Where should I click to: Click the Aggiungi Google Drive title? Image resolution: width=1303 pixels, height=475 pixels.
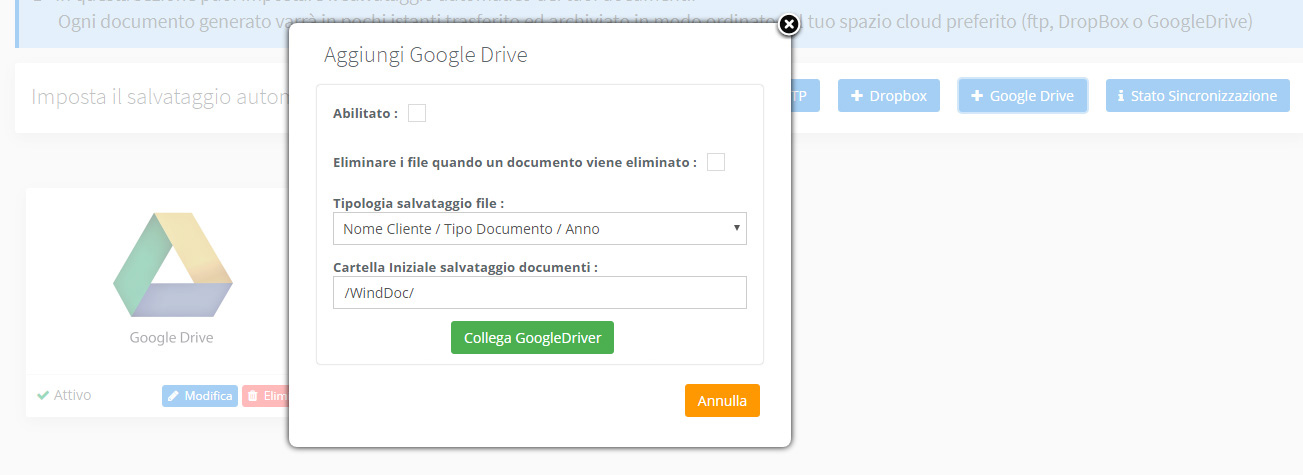pos(426,56)
